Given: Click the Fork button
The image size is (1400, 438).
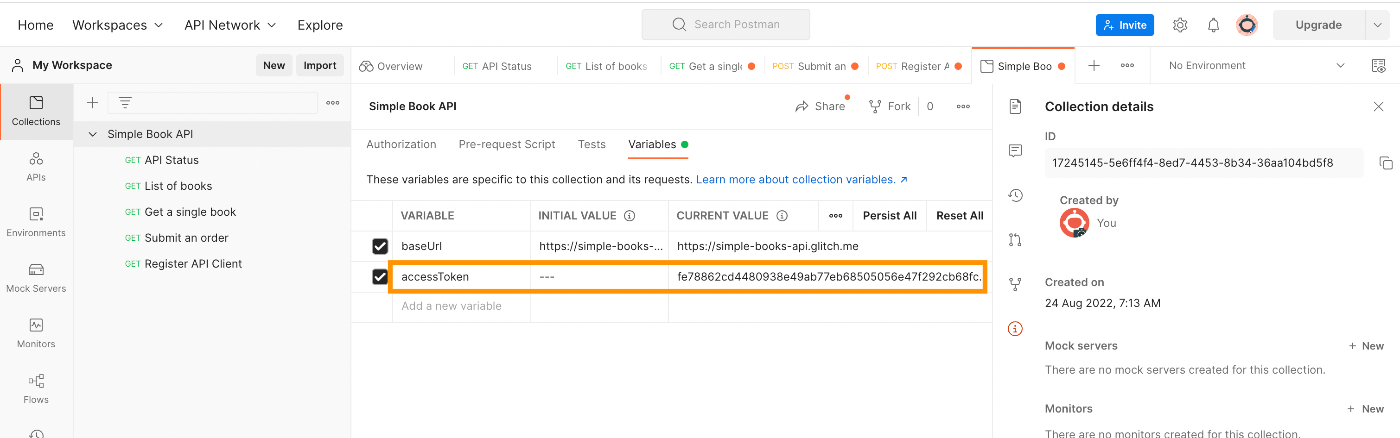Looking at the screenshot, I should point(890,106).
